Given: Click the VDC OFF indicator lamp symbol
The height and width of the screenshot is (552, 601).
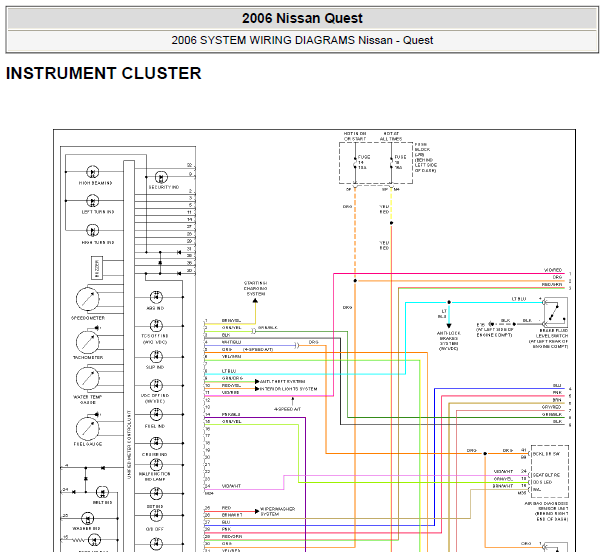Looking at the screenshot, I should tap(156, 385).
